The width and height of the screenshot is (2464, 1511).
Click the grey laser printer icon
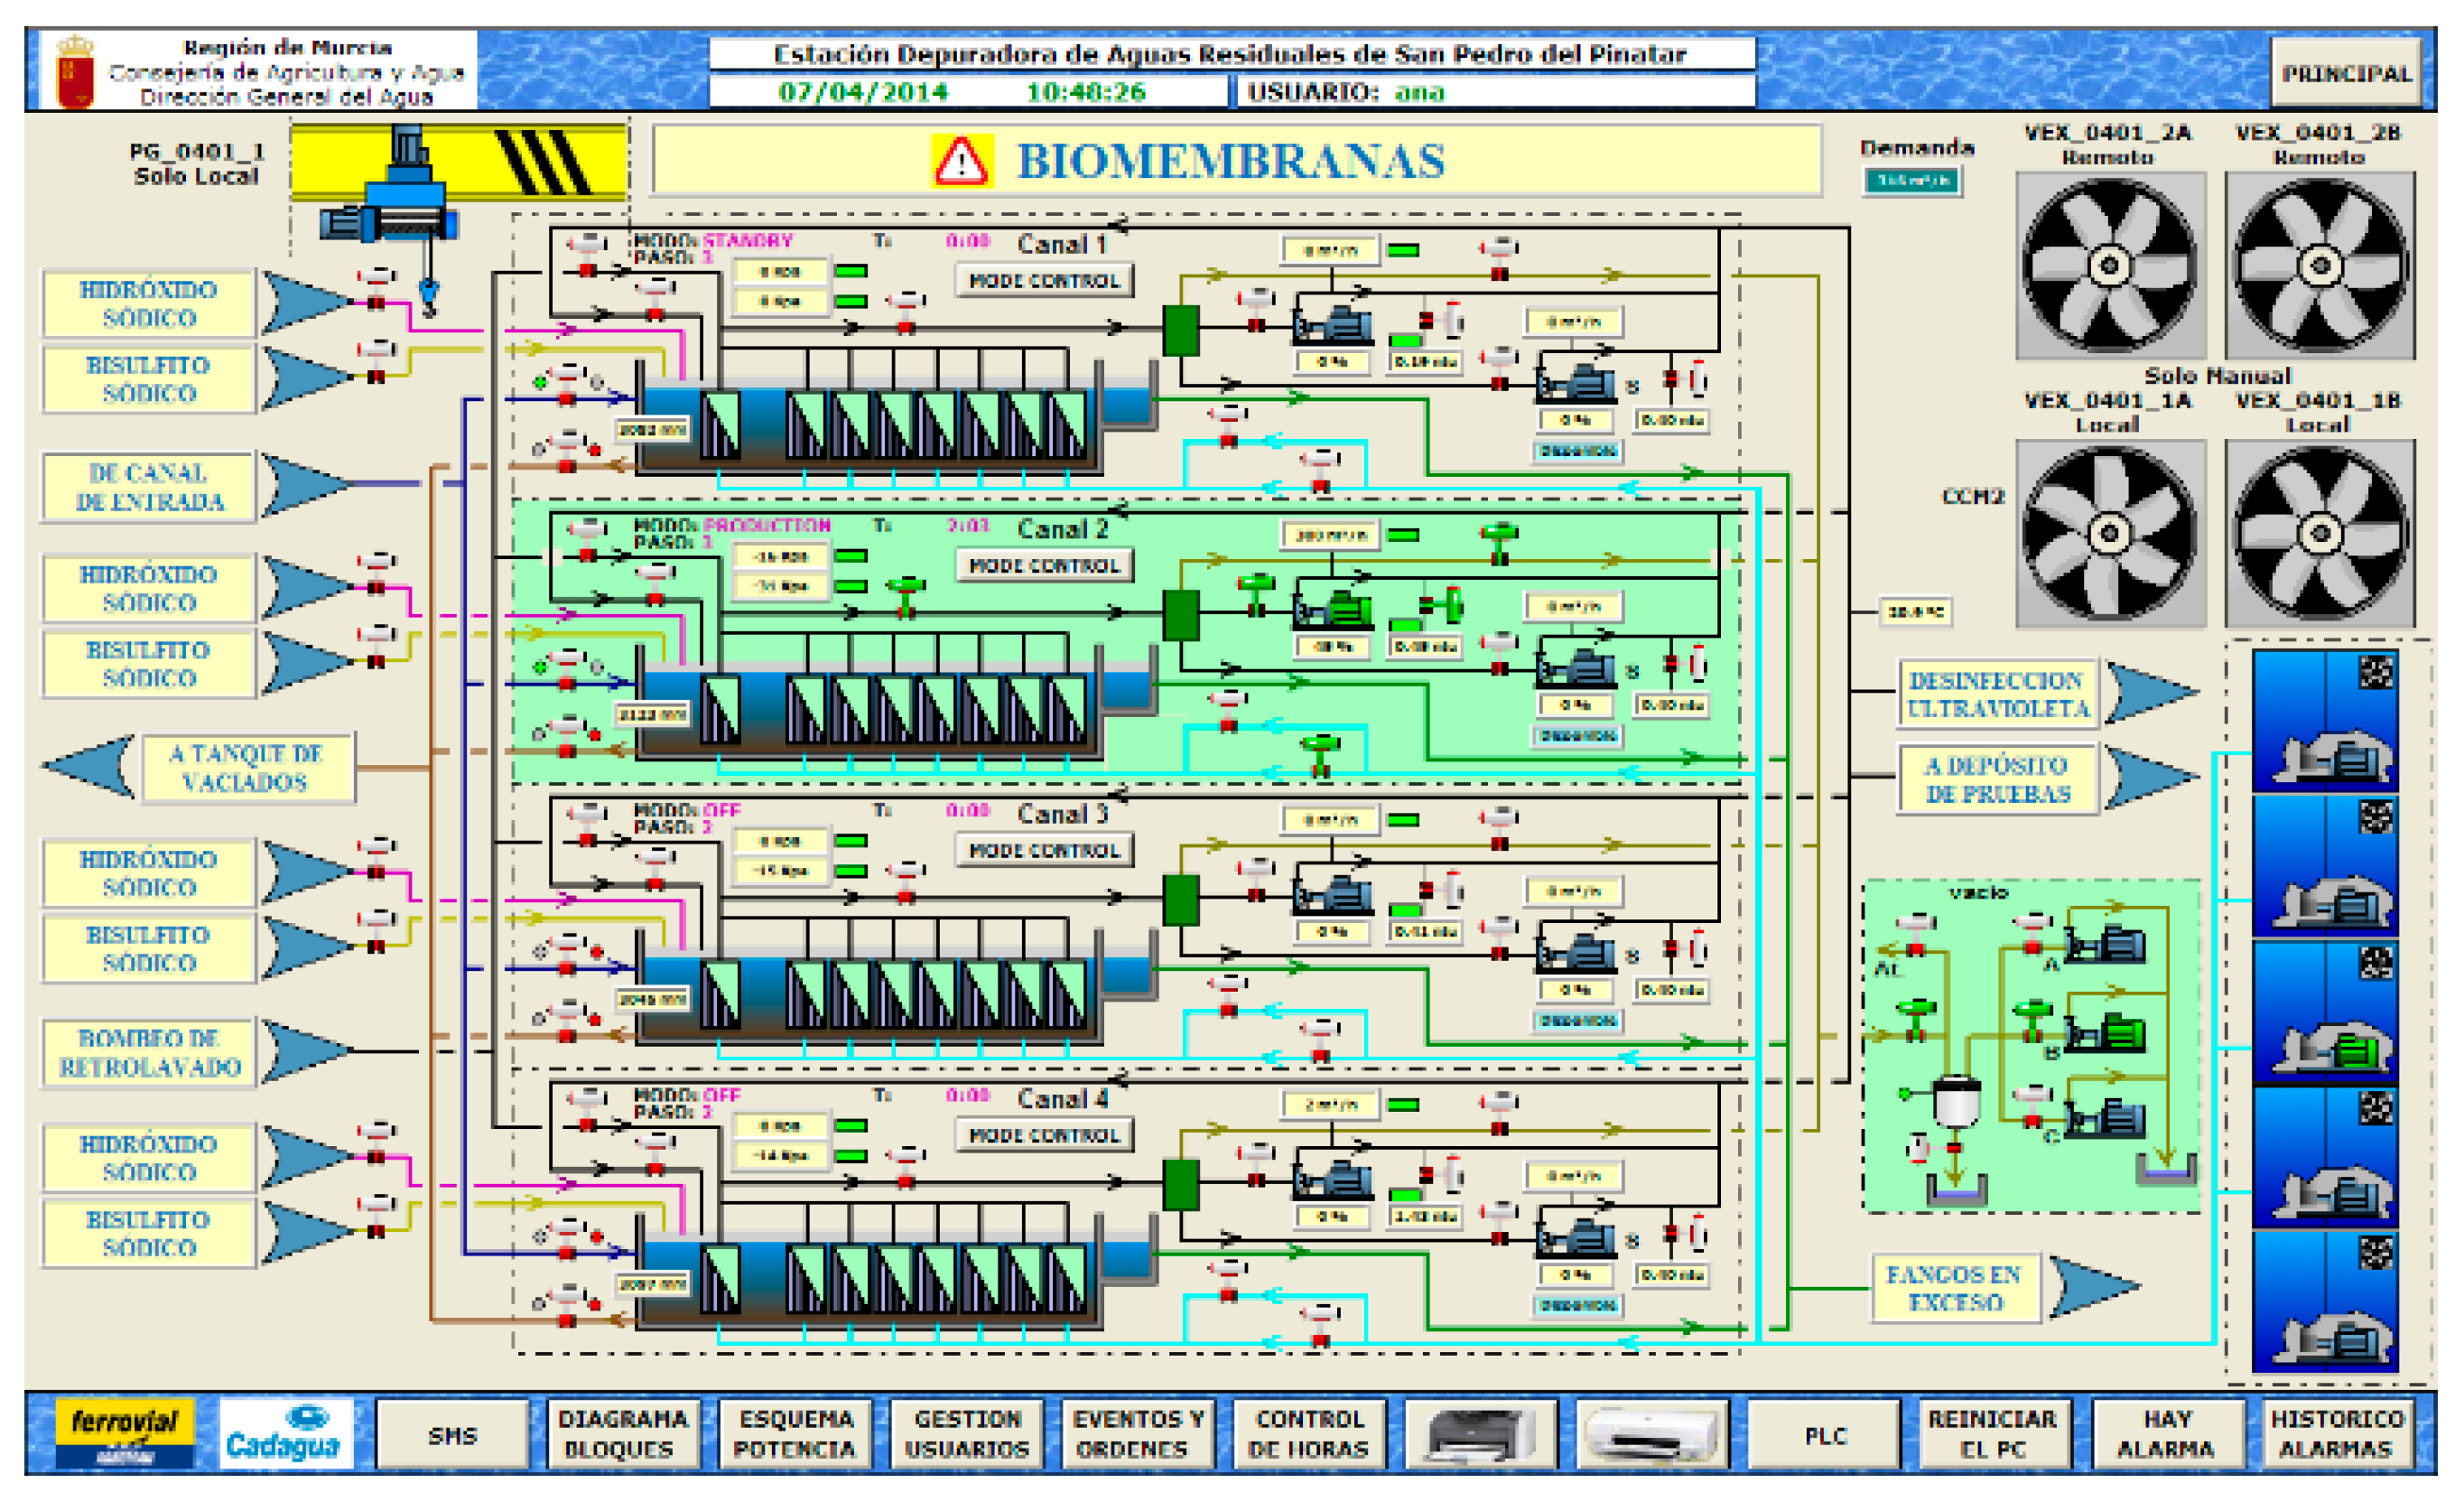click(1480, 1435)
